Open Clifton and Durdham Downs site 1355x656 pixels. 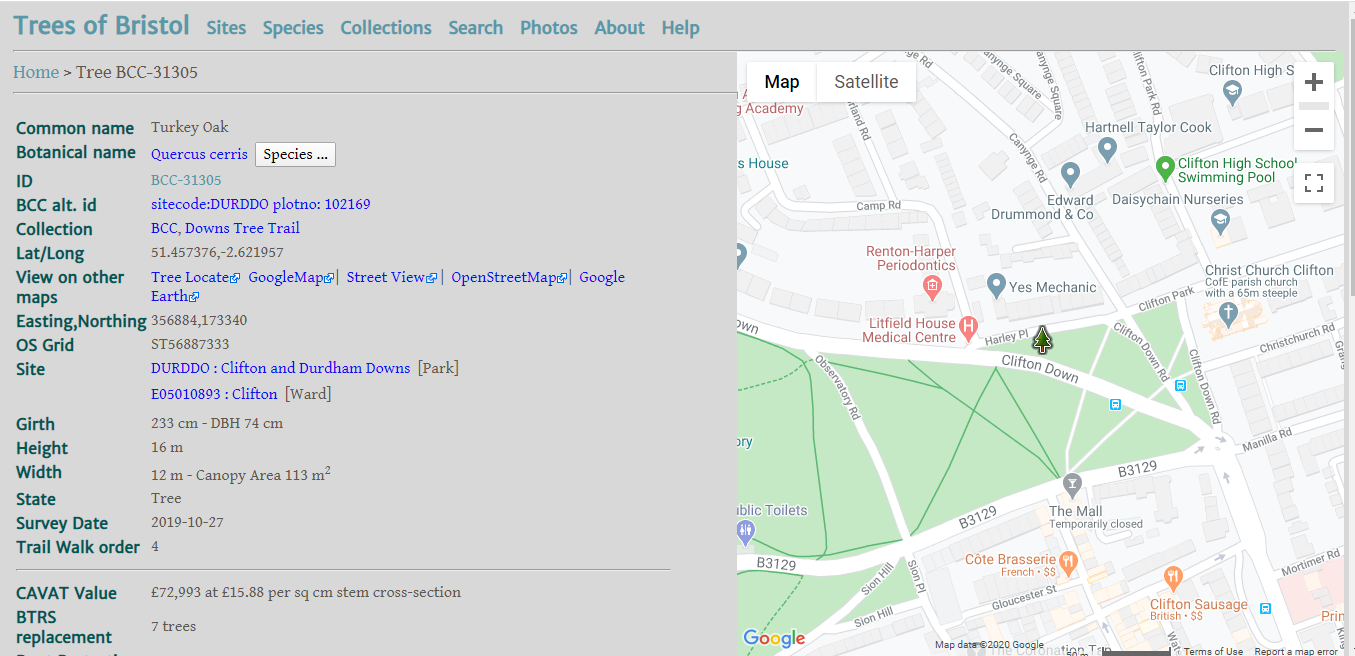(x=281, y=368)
